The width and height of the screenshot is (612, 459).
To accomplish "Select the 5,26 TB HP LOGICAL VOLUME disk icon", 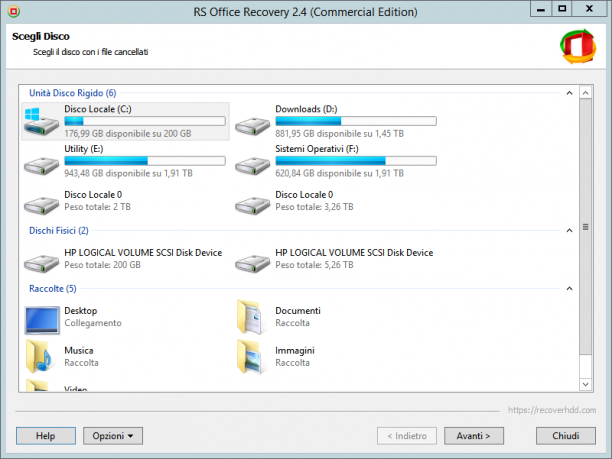I will pos(253,263).
